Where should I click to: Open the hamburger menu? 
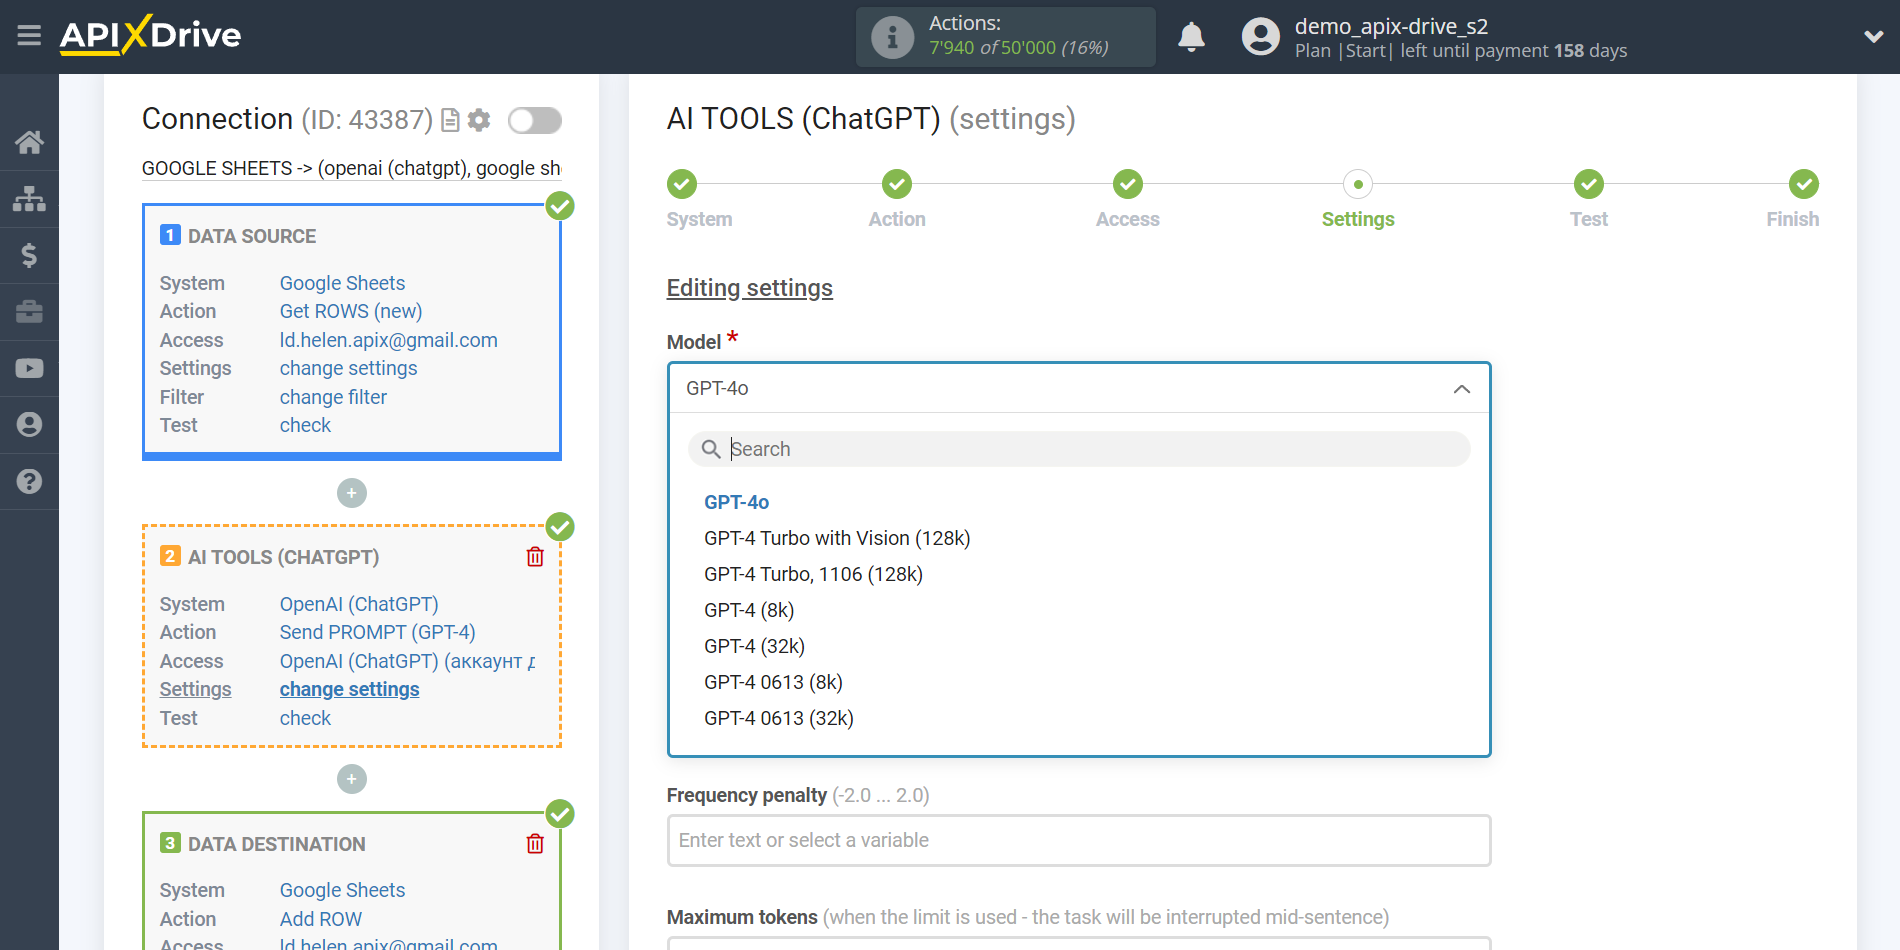(29, 36)
